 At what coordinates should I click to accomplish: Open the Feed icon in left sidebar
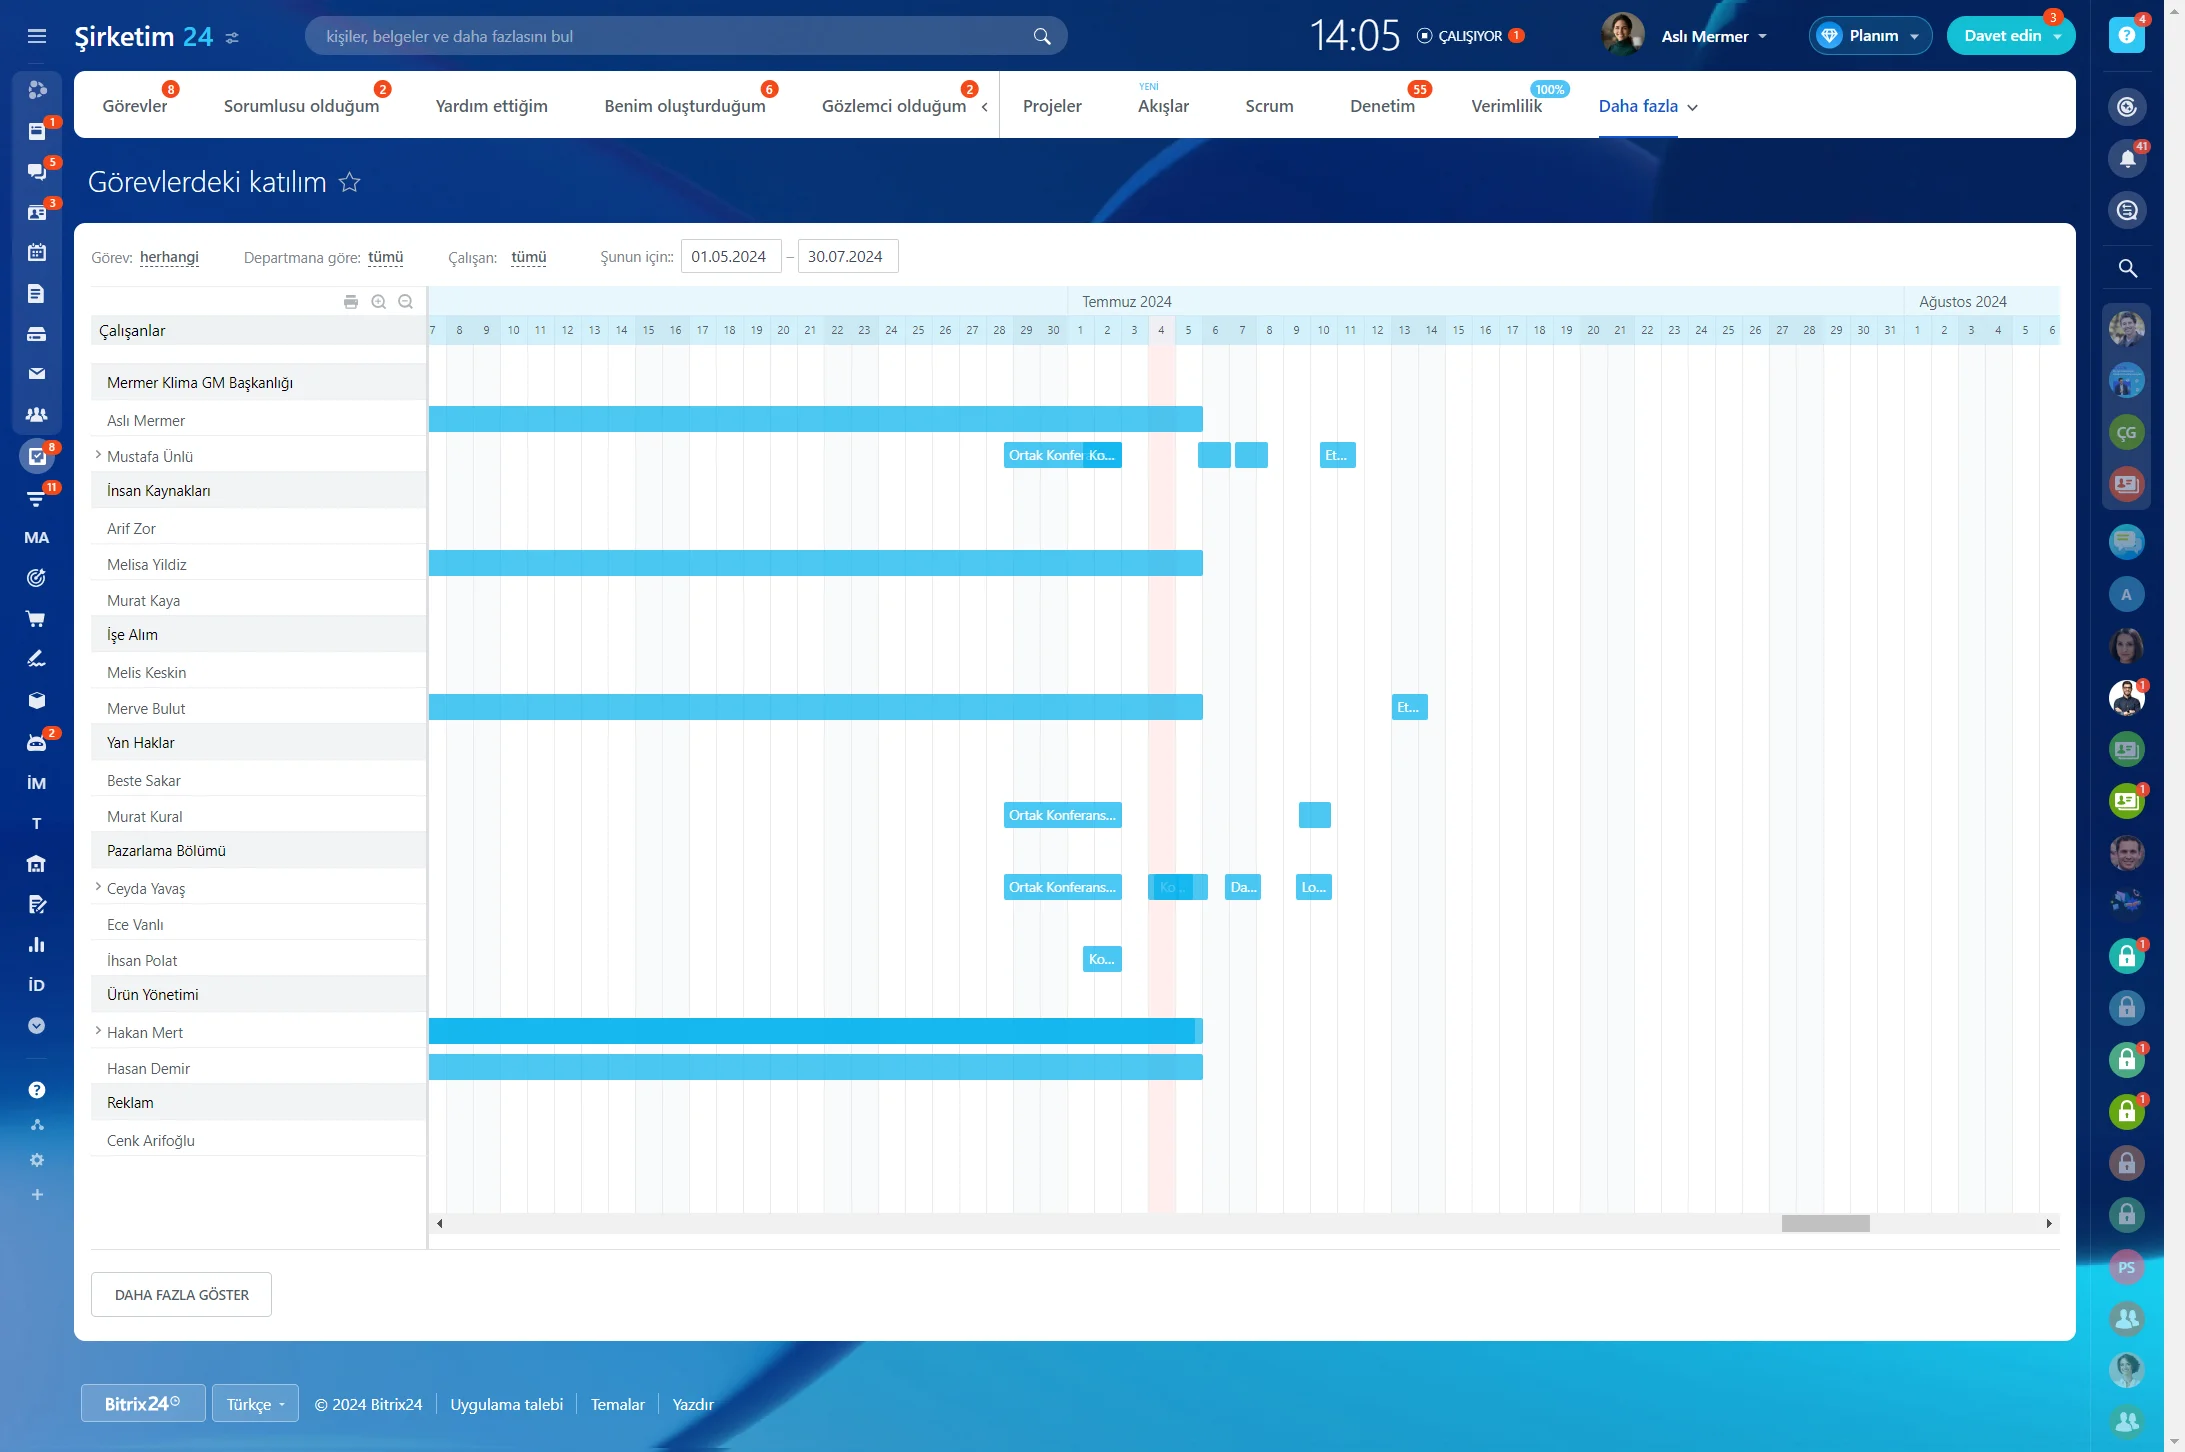coord(37,131)
